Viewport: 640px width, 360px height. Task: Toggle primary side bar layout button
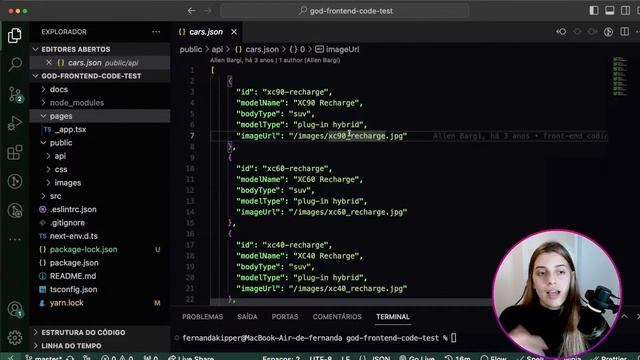click(x=594, y=11)
